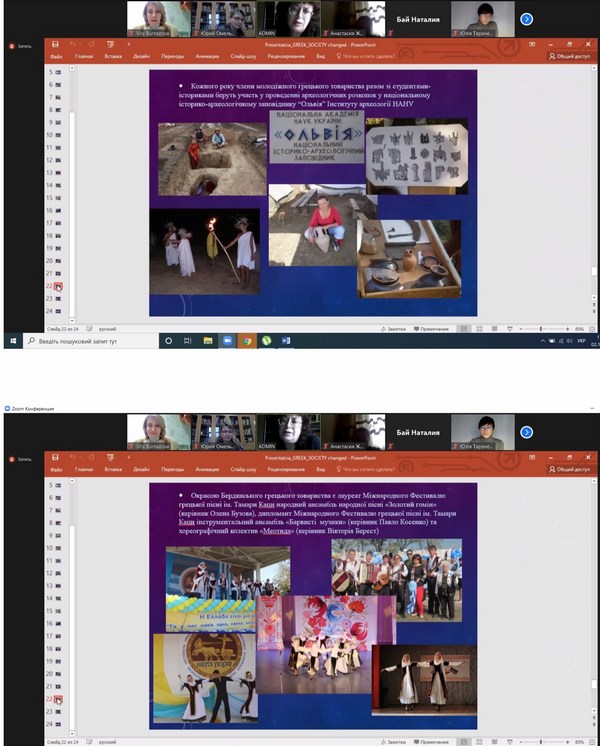Select Vira Burnazova's video tile, upper screenshot
Image resolution: width=600 pixels, height=746 pixels.
(x=158, y=19)
